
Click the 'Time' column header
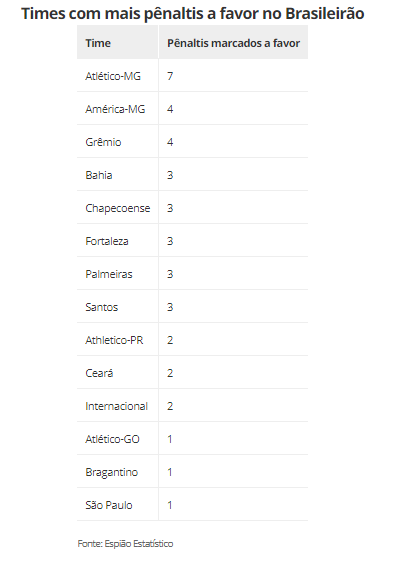(98, 43)
